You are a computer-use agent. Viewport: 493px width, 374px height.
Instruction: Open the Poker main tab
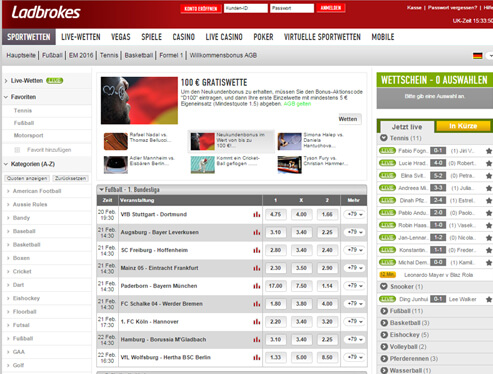263,37
